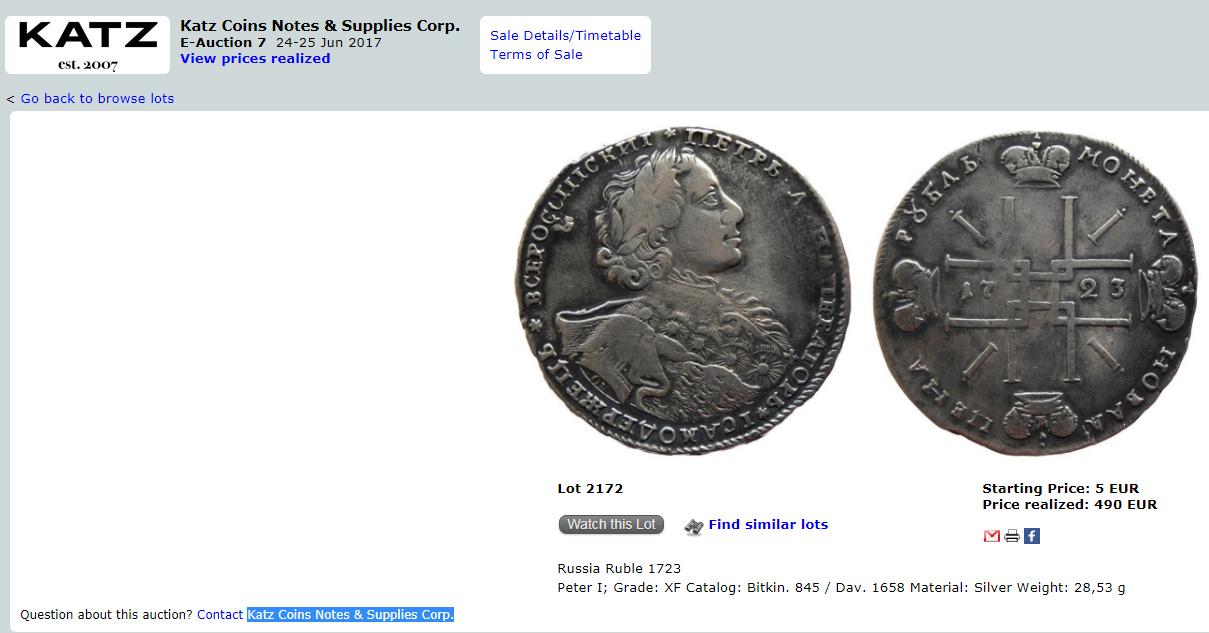
Task: Open the coin obverse portrait image
Action: click(x=683, y=291)
